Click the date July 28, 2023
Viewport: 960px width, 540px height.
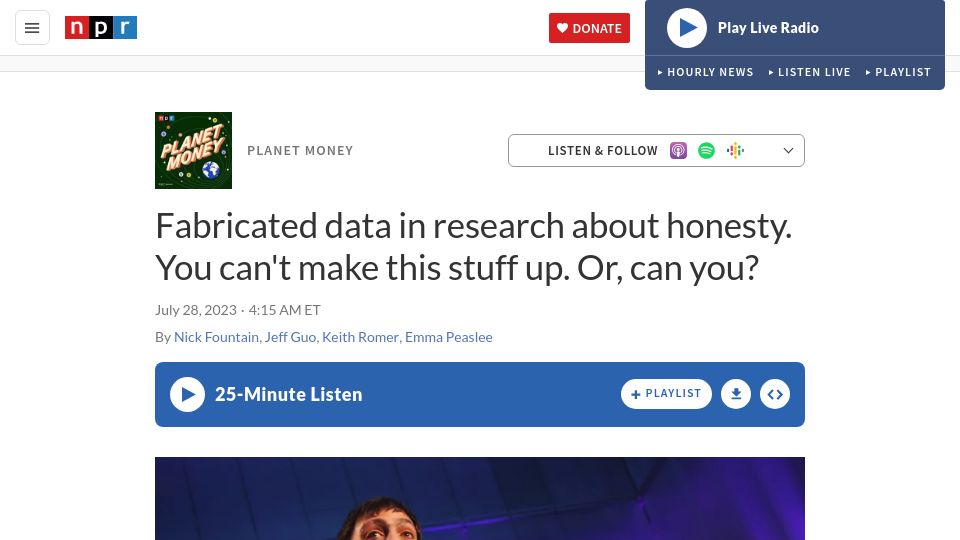point(196,310)
